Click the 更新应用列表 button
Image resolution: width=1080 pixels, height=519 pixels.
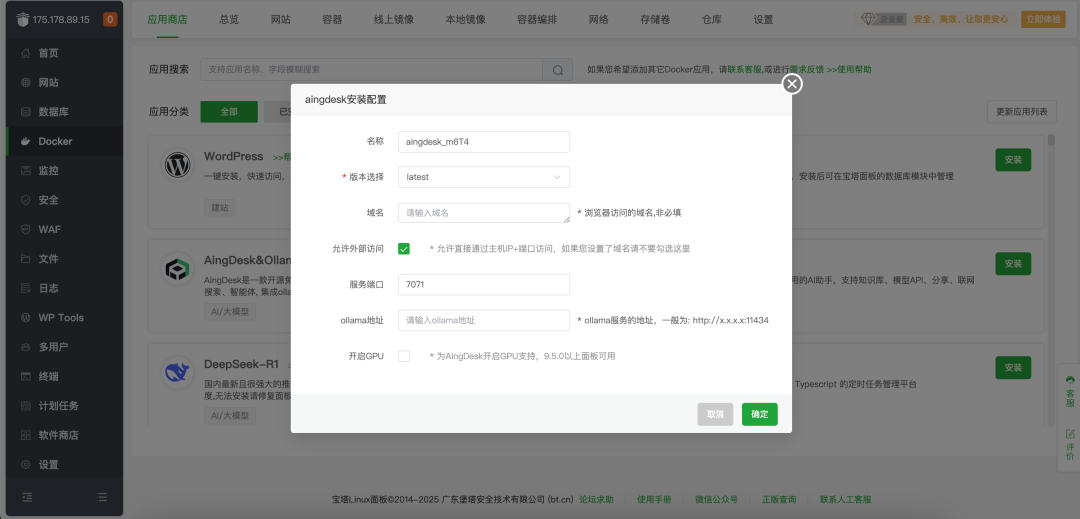pos(1021,112)
